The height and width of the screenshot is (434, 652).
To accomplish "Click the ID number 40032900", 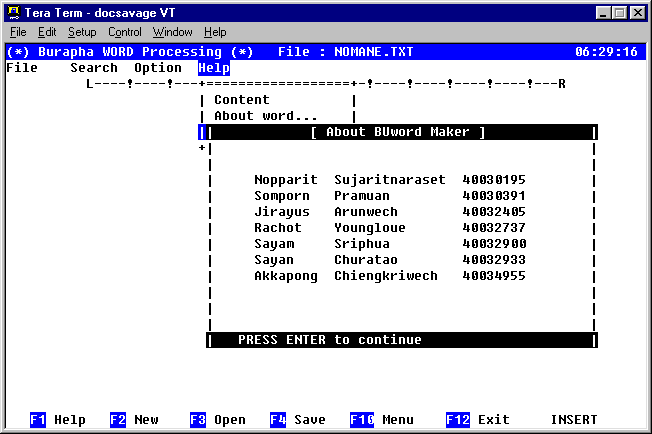I will [x=494, y=244].
